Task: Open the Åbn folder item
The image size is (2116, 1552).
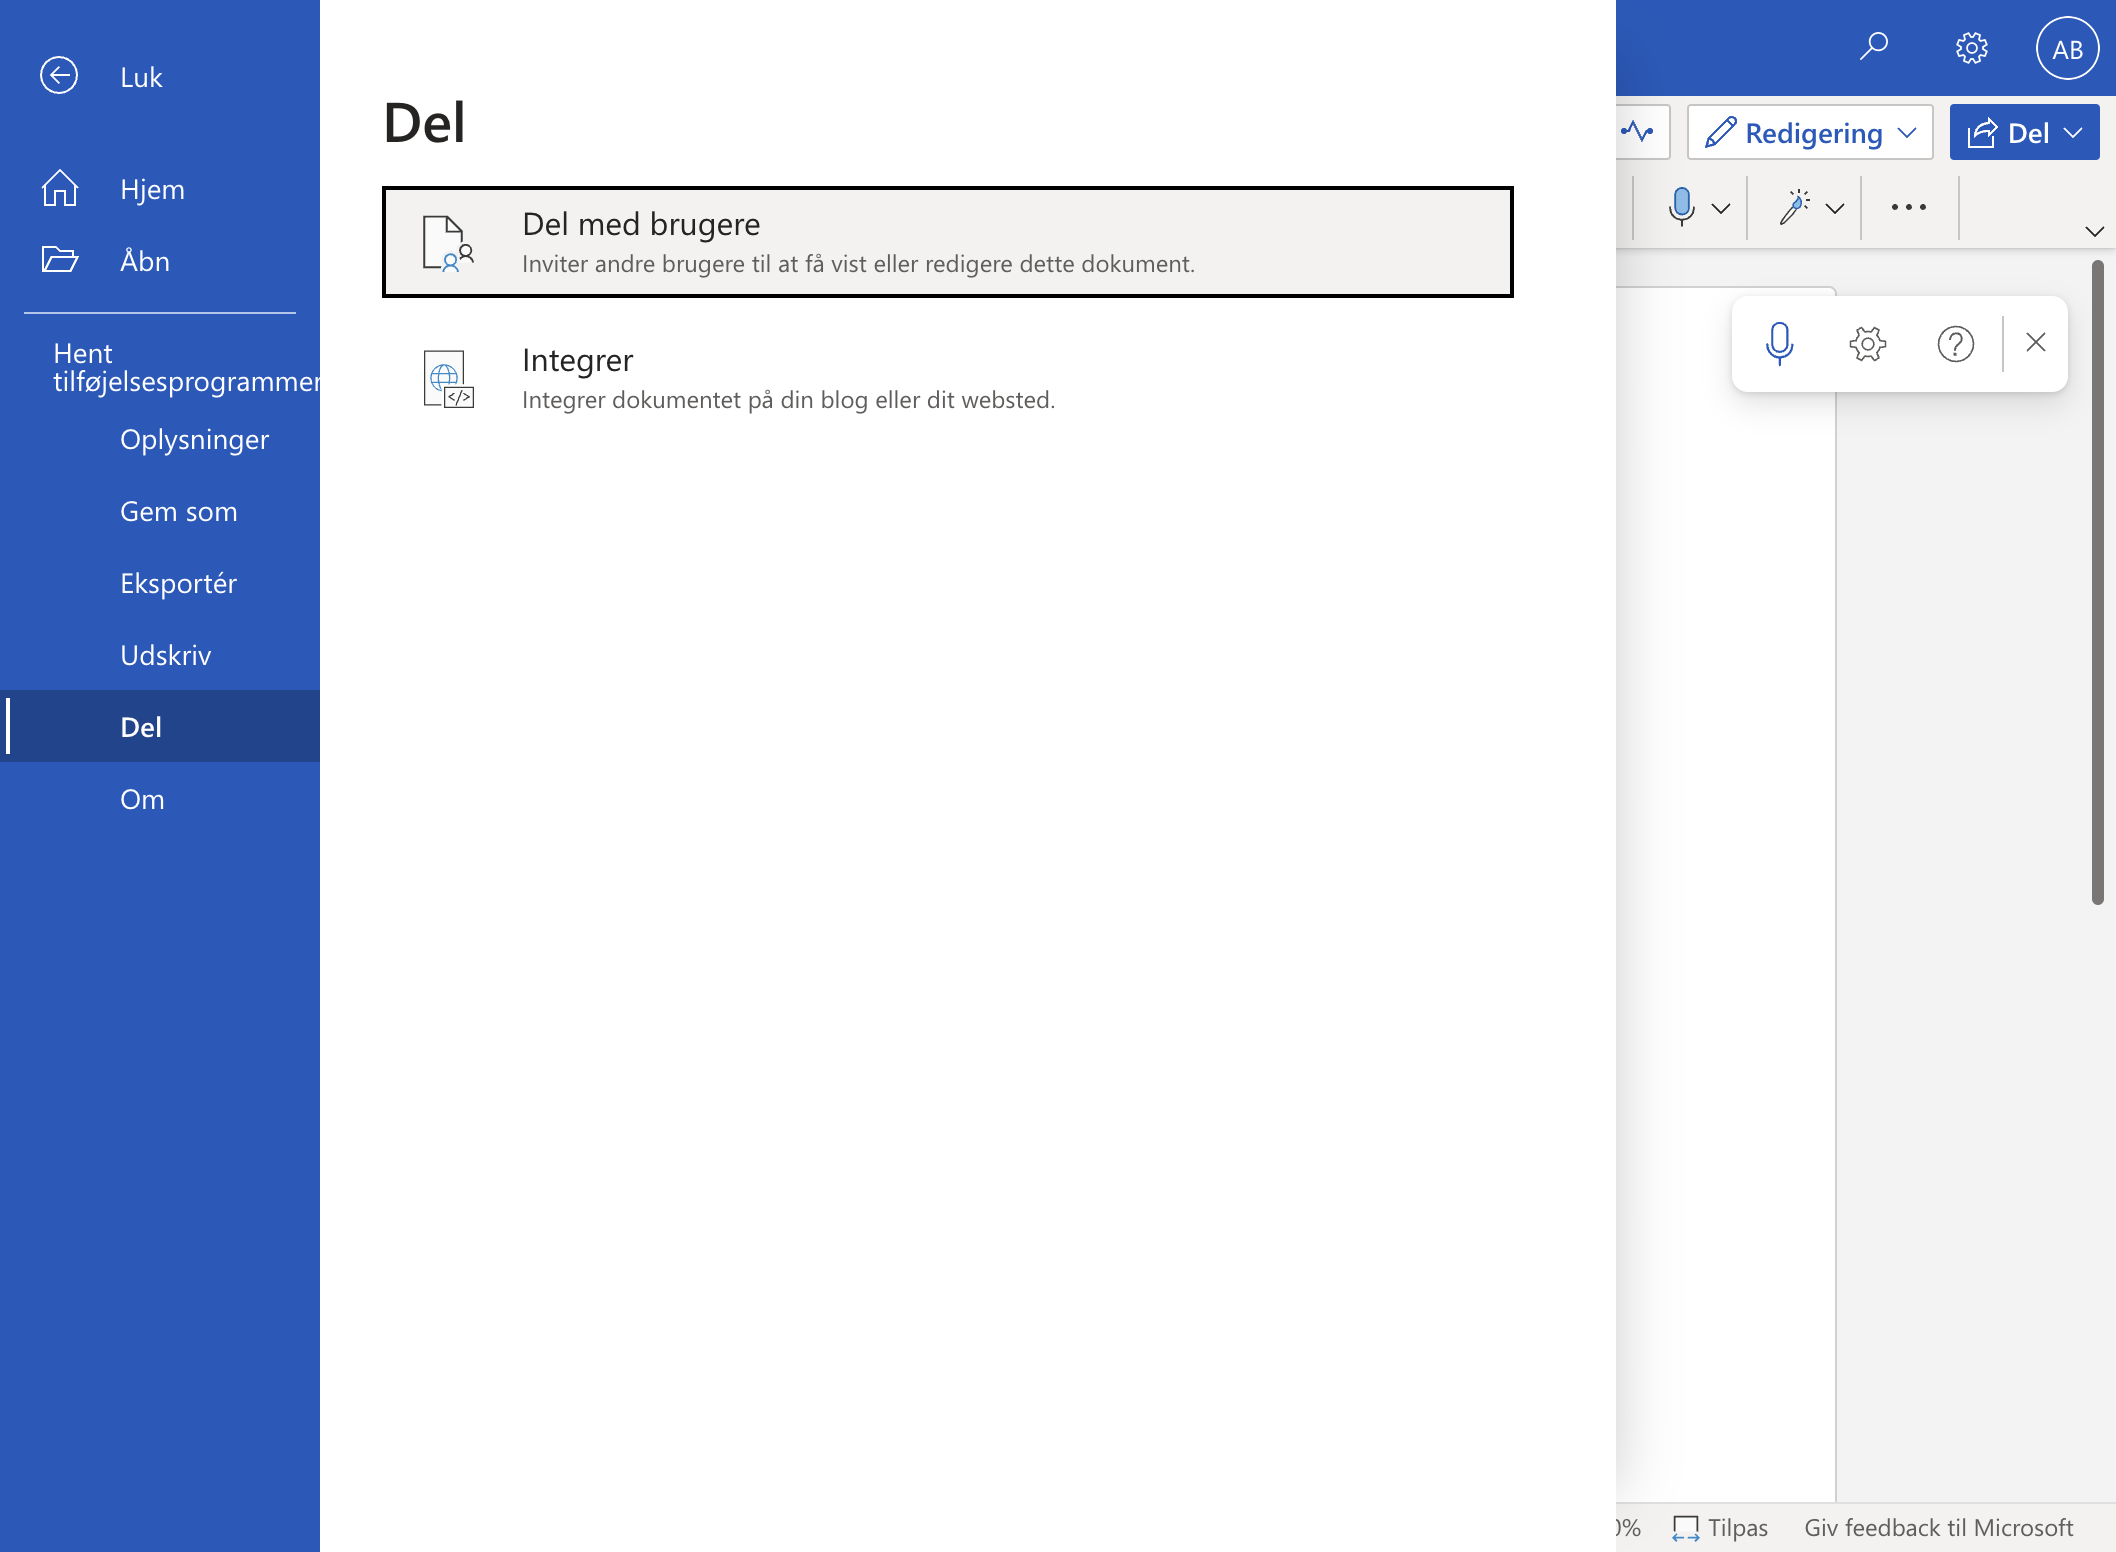Action: 160,261
